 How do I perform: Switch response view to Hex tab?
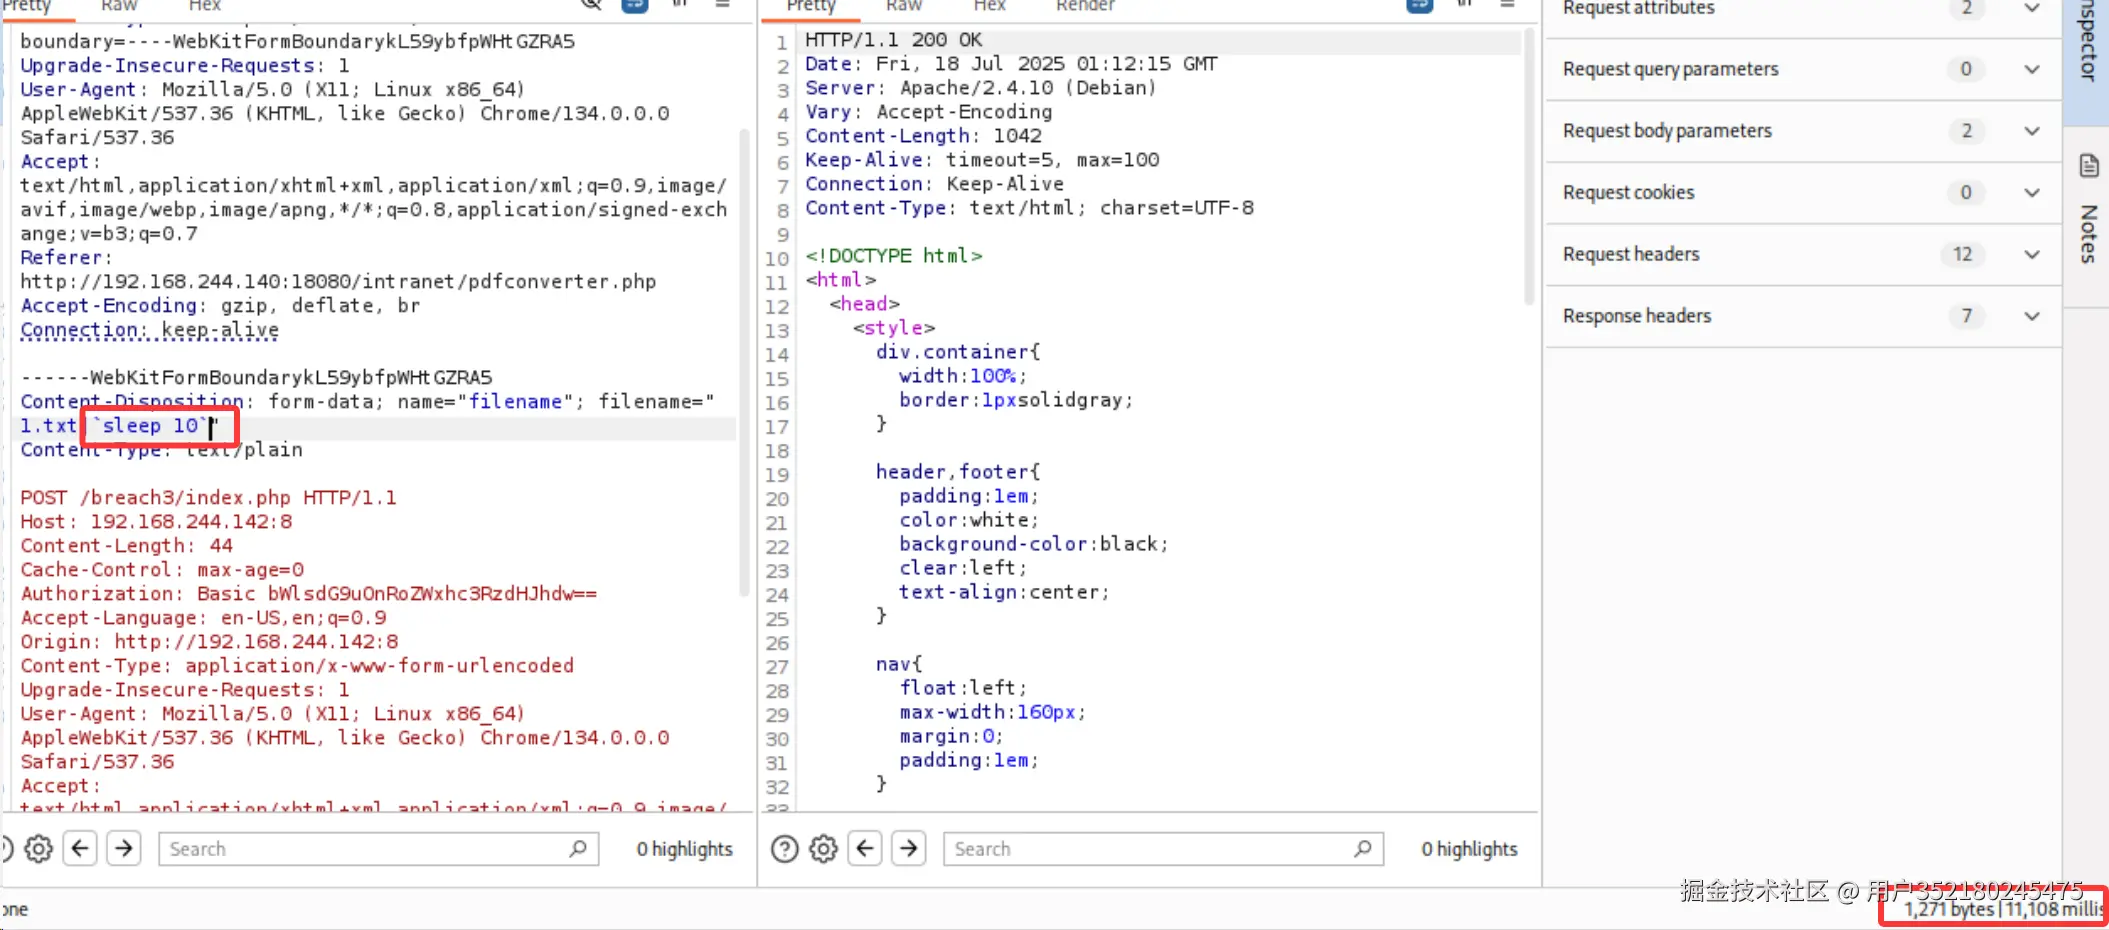coord(990,6)
